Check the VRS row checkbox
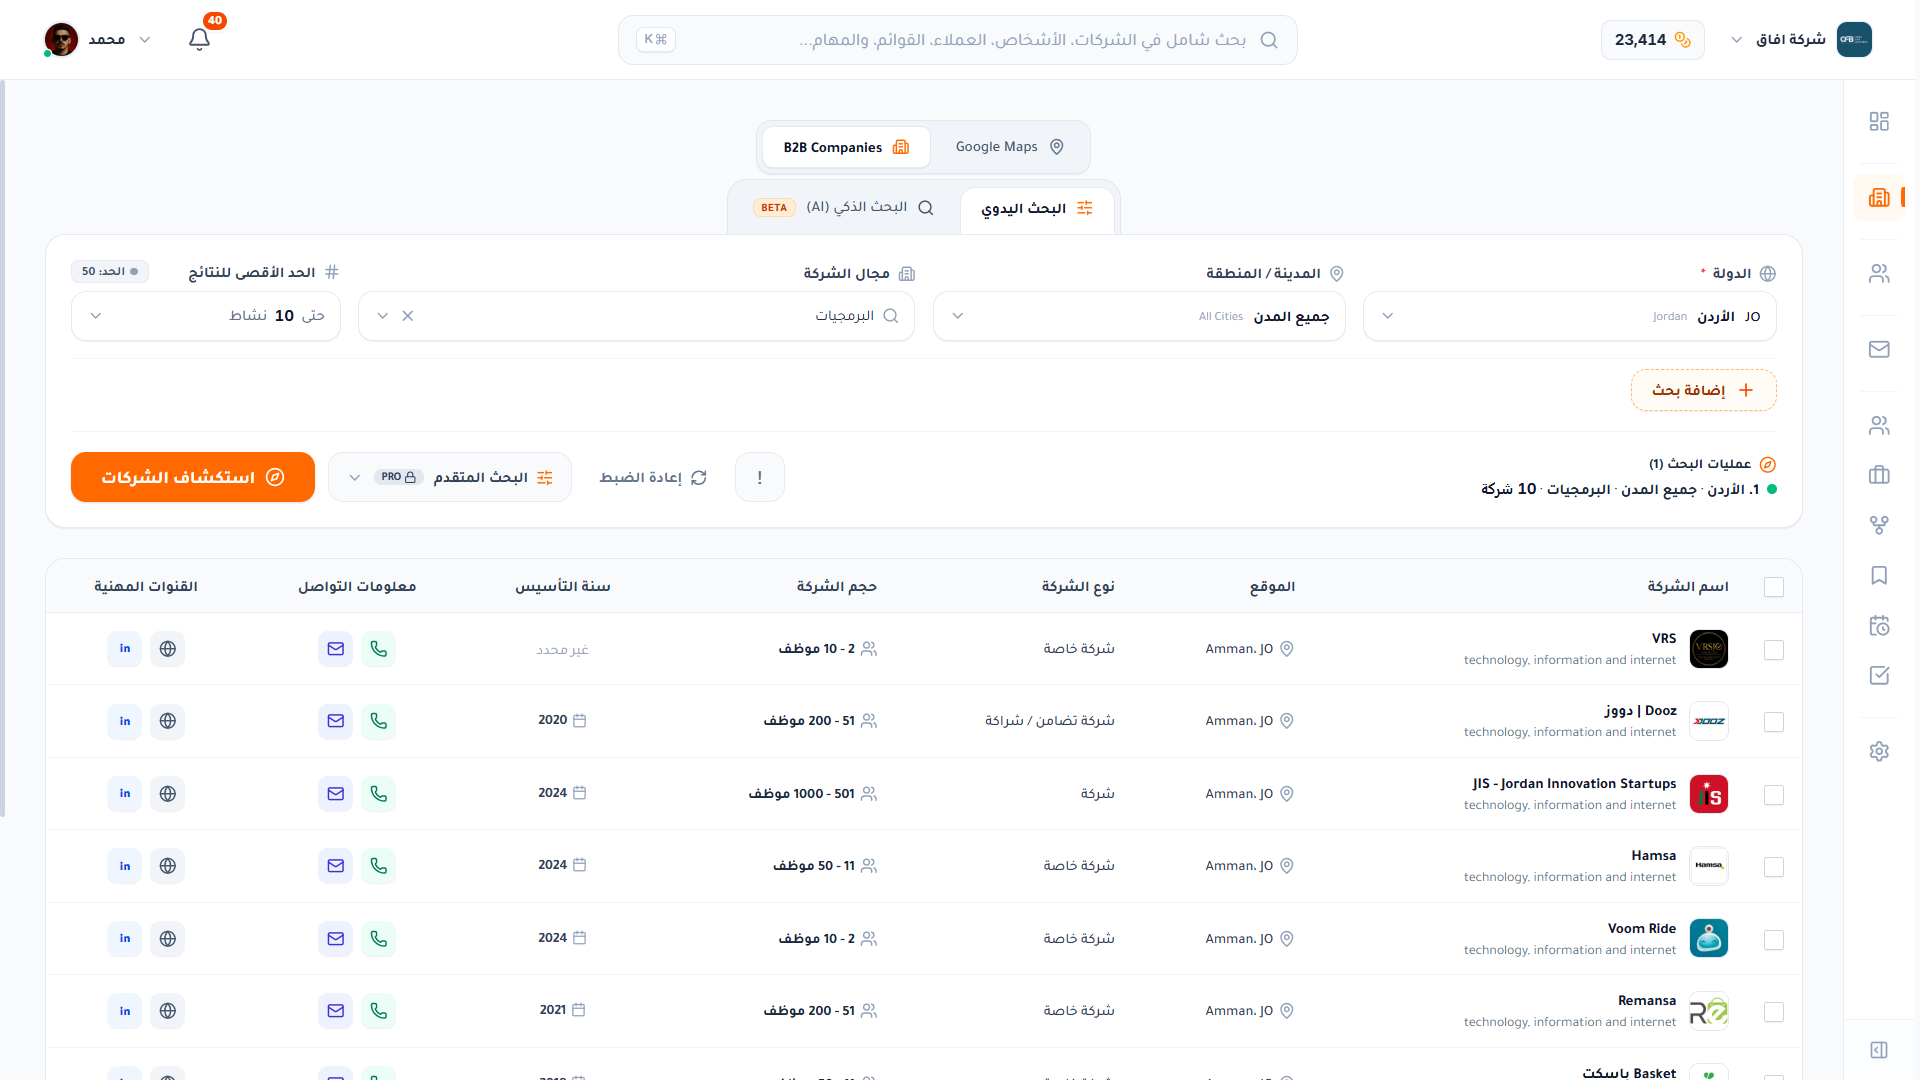1920x1080 pixels. pyautogui.click(x=1774, y=650)
